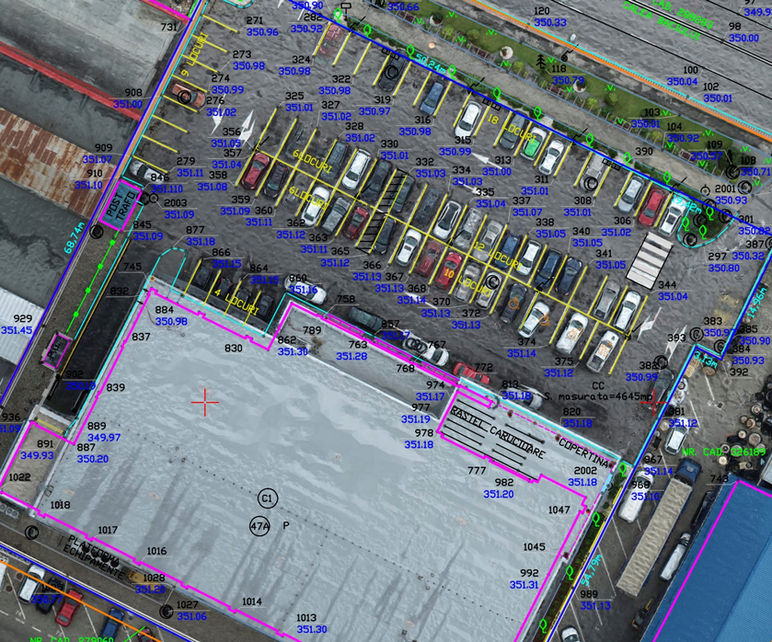This screenshot has height=642, width=772.
Task: Click survey point number 830
Action: 233,348
